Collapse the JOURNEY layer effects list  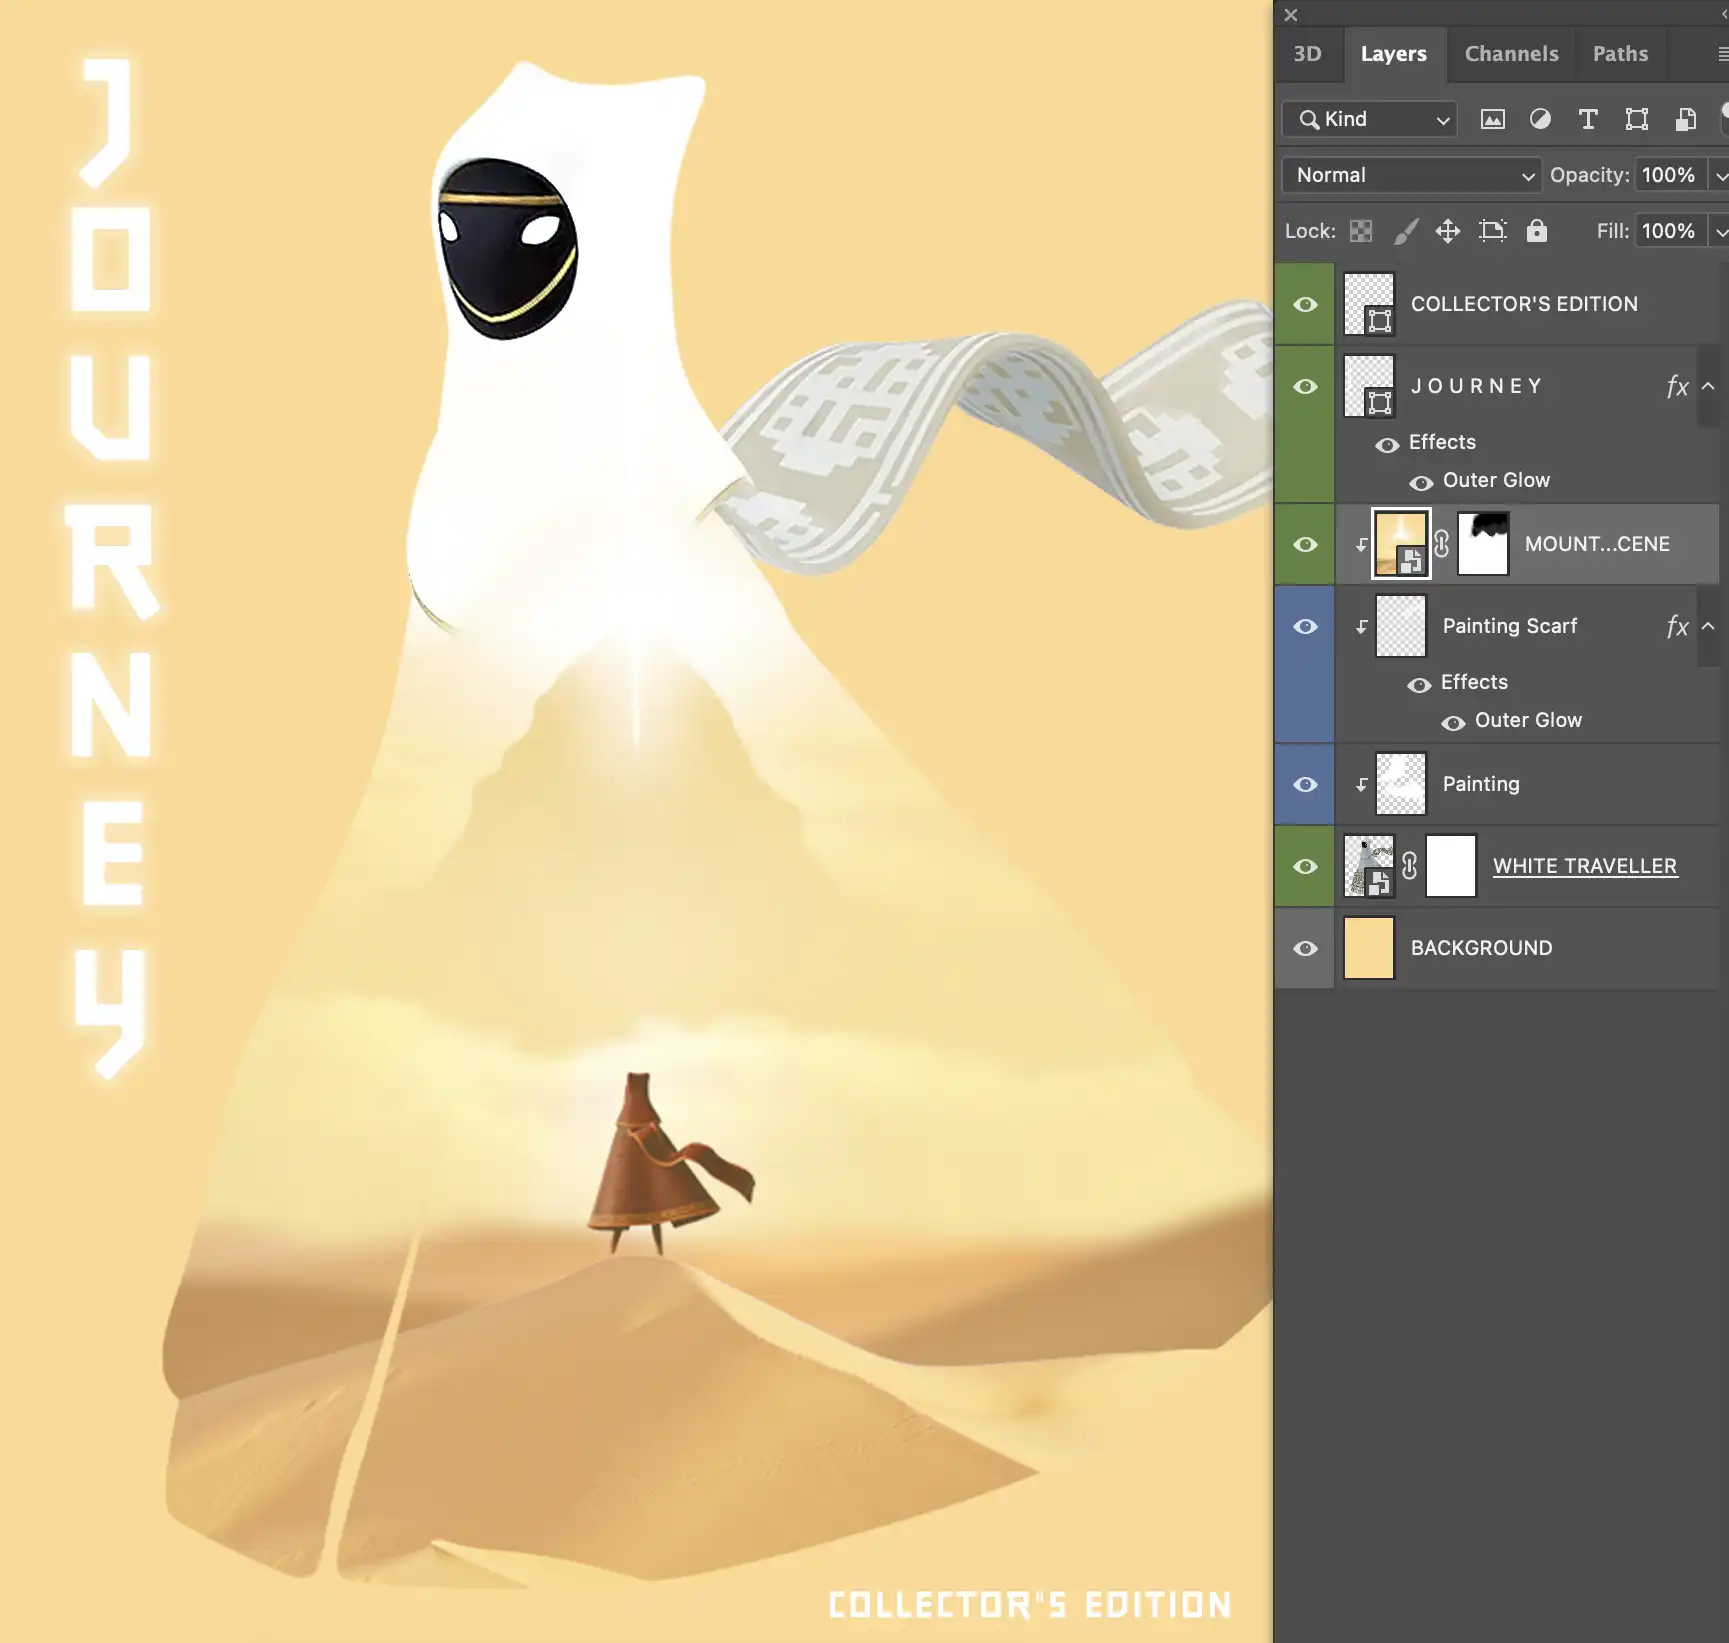coord(1708,387)
